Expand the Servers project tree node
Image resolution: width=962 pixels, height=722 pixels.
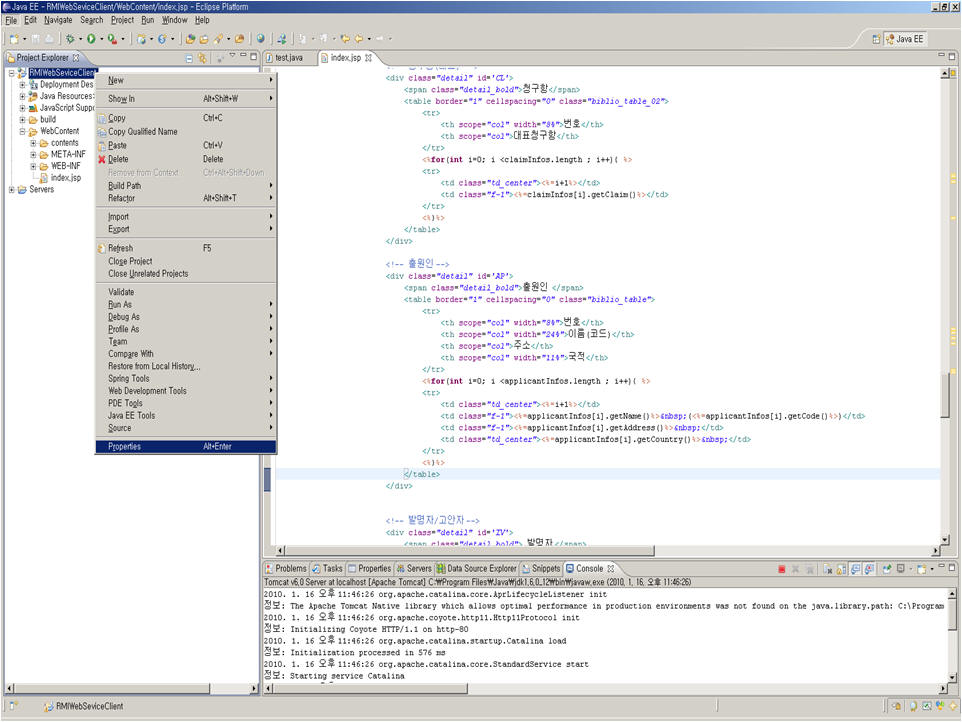[x=12, y=189]
